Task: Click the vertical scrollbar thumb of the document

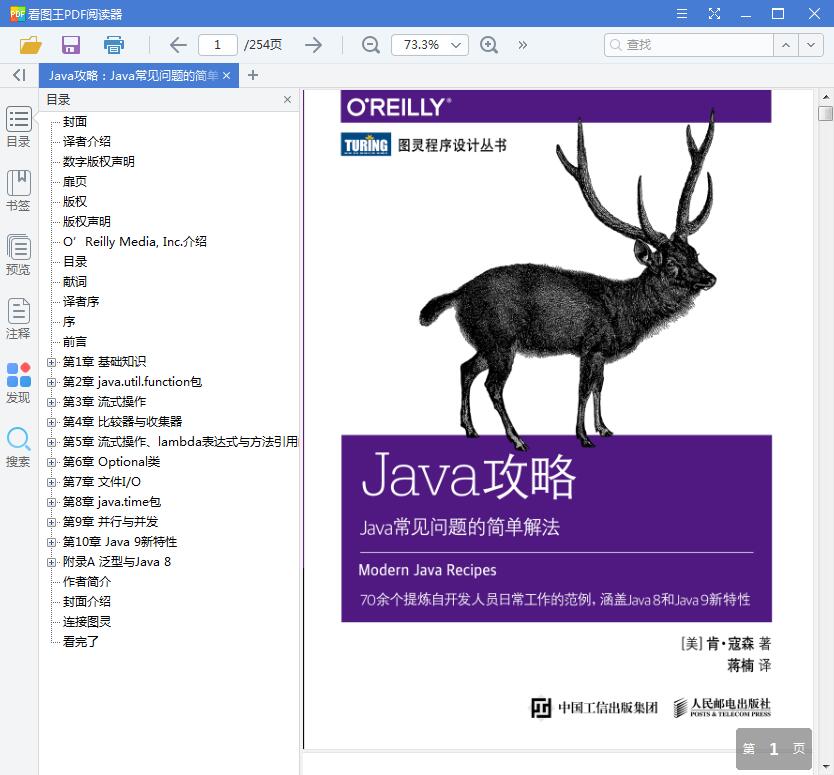Action: point(825,113)
